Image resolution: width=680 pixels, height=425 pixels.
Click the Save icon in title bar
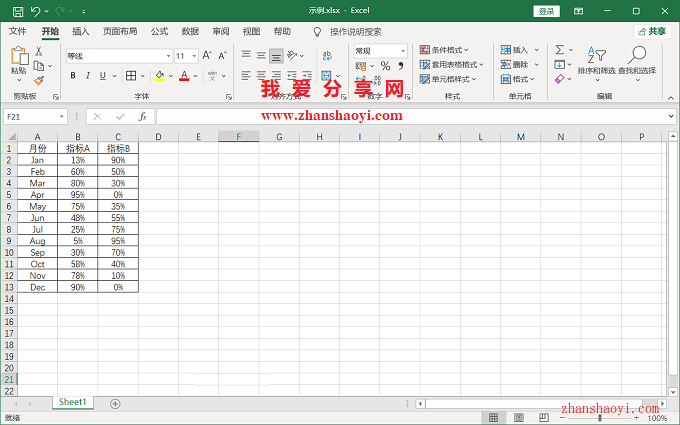18,11
